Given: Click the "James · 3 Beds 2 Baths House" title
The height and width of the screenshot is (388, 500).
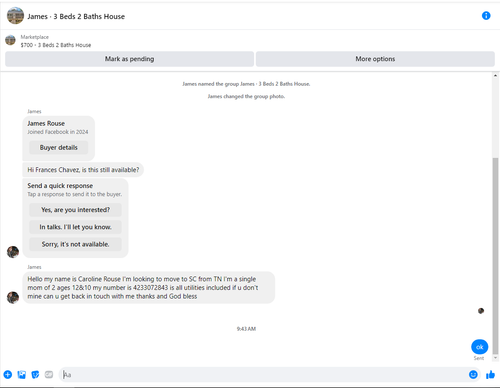Looking at the screenshot, I should 76,16.
